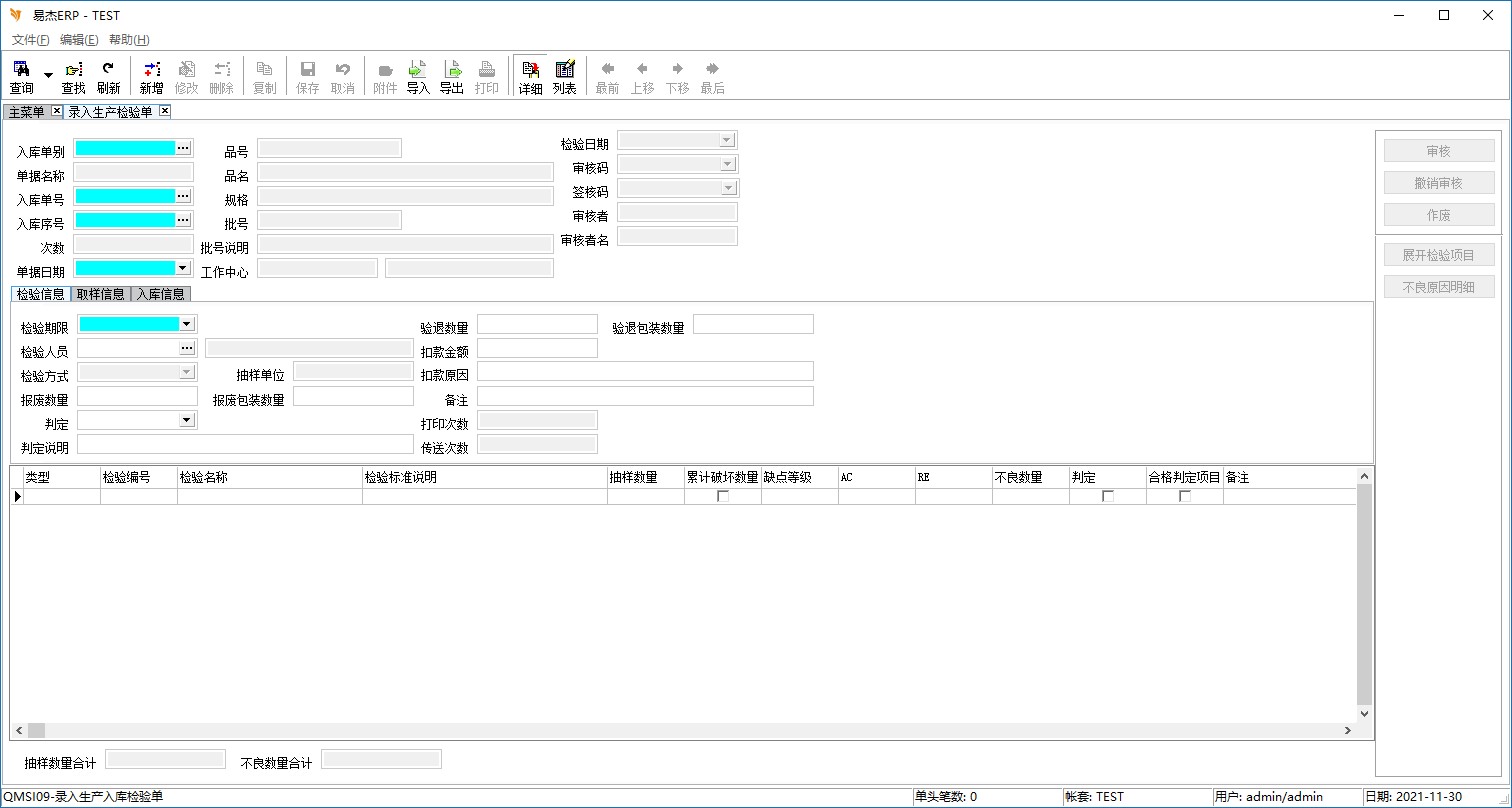Click the 导入 (Import) toolbar icon
The height and width of the screenshot is (808, 1512).
[x=418, y=76]
